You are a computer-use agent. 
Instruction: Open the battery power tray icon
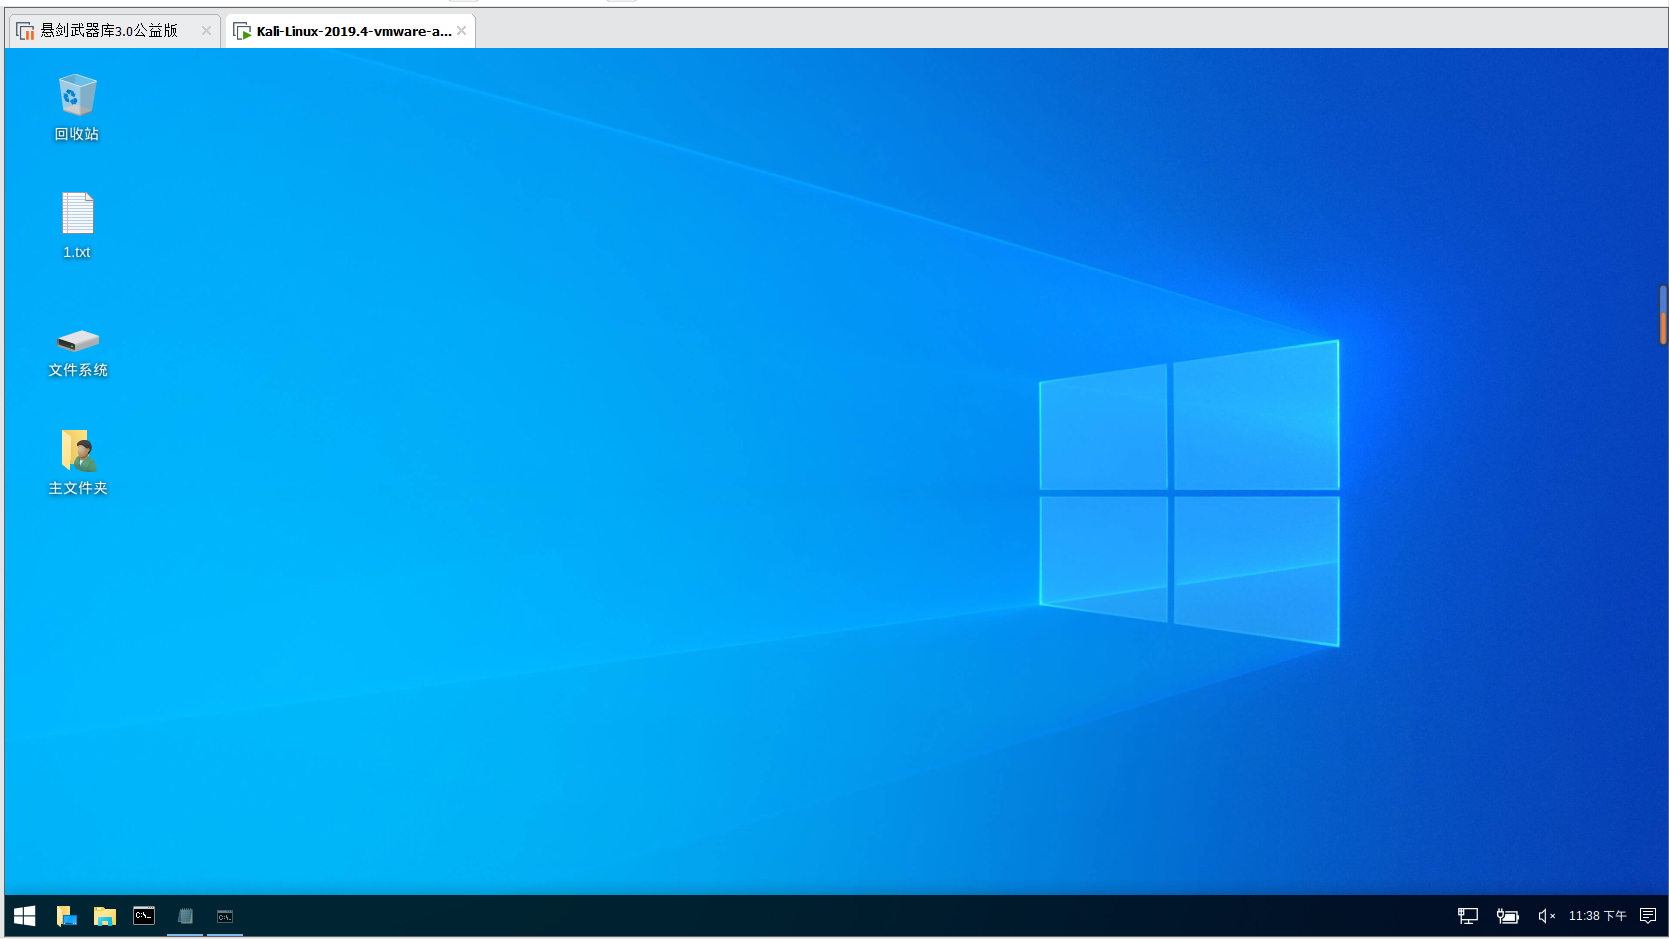point(1507,916)
